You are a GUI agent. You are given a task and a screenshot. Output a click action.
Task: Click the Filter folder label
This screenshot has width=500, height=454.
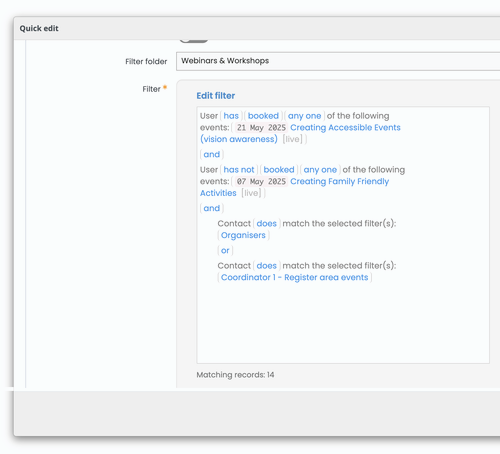coord(146,62)
